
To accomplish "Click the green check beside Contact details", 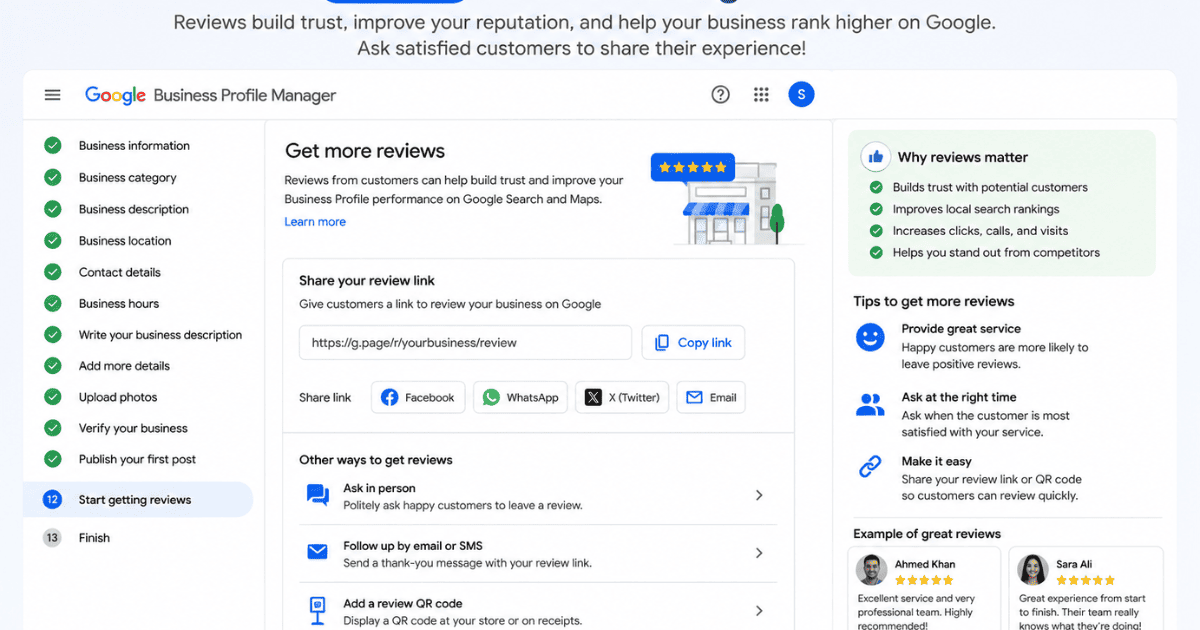I will 53,272.
